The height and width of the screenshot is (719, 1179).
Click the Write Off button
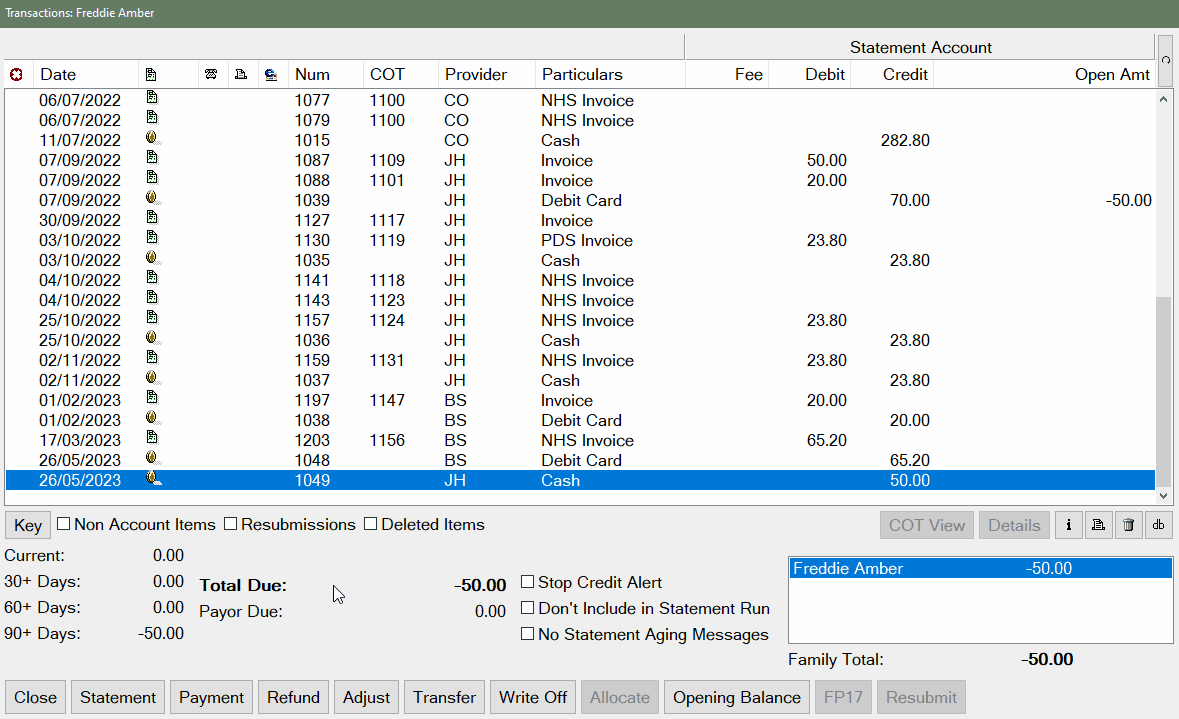click(533, 697)
